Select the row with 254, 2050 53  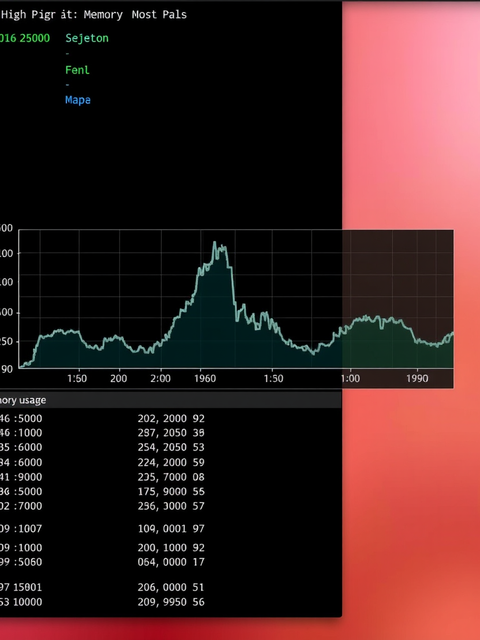(x=171, y=447)
